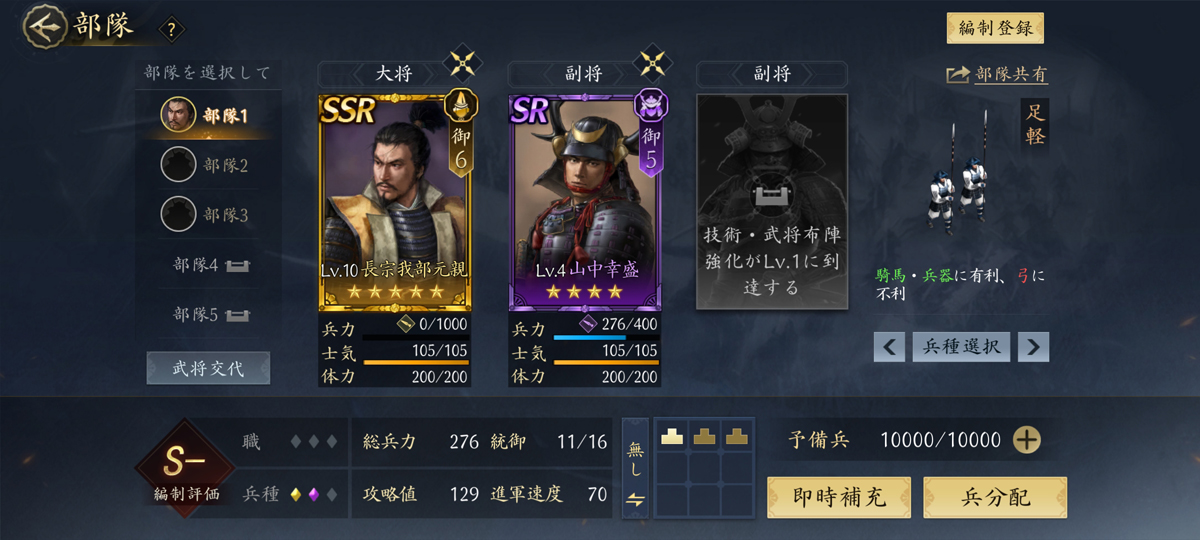Open the 兵分配 troop allocation
The width and height of the screenshot is (1200, 540).
[x=995, y=498]
